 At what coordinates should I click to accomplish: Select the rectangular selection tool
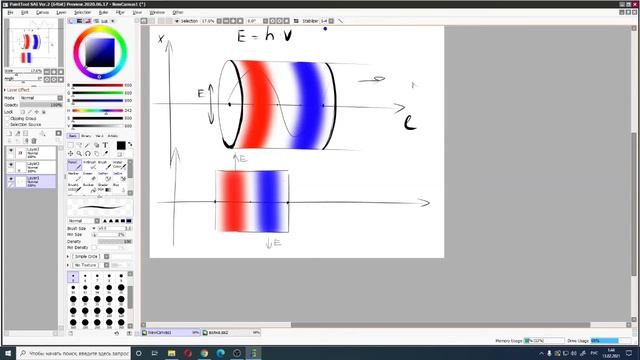click(71, 145)
